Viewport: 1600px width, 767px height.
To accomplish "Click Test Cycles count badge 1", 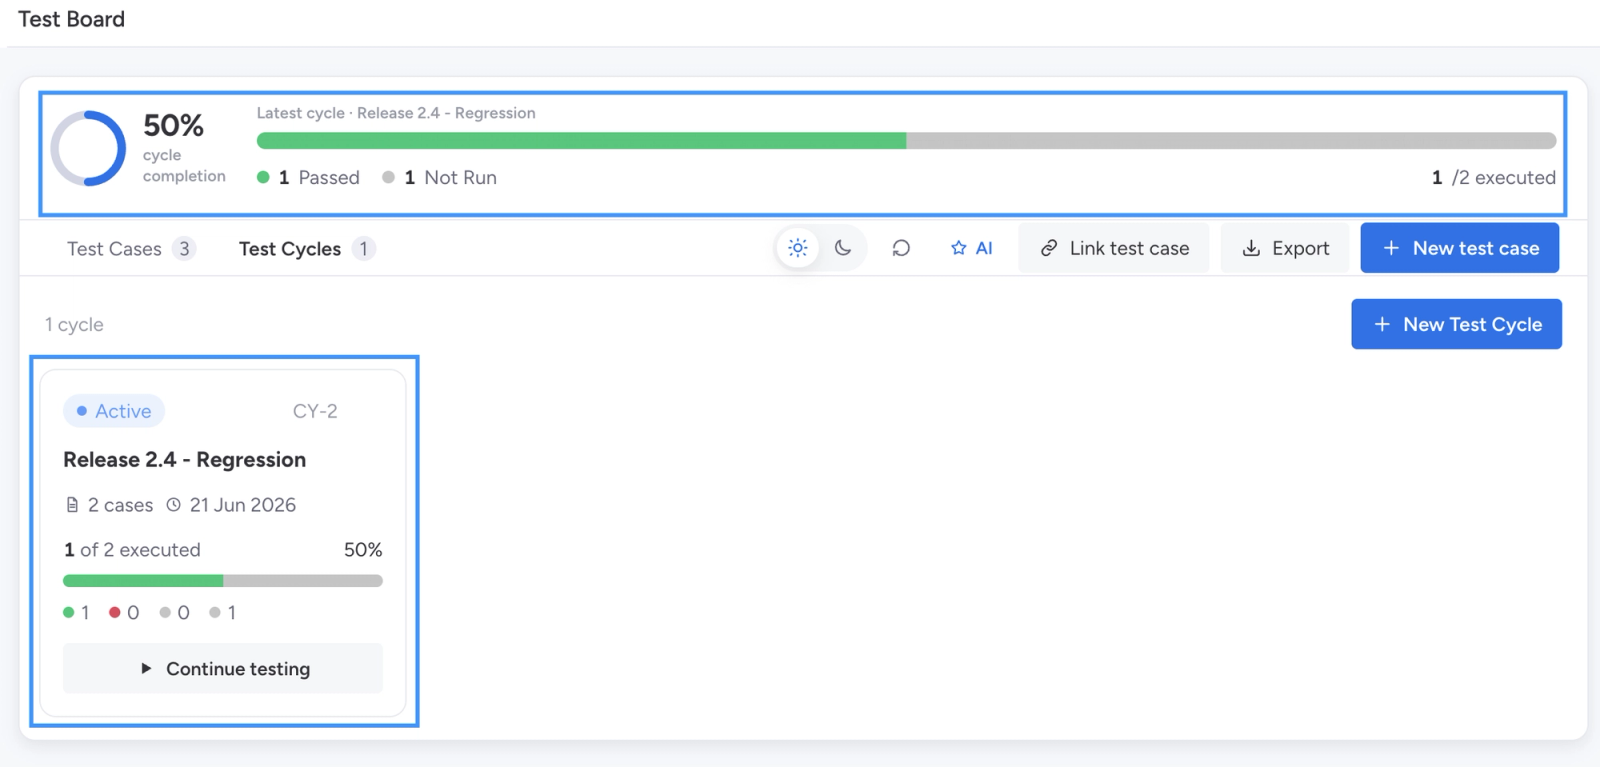I will [364, 249].
